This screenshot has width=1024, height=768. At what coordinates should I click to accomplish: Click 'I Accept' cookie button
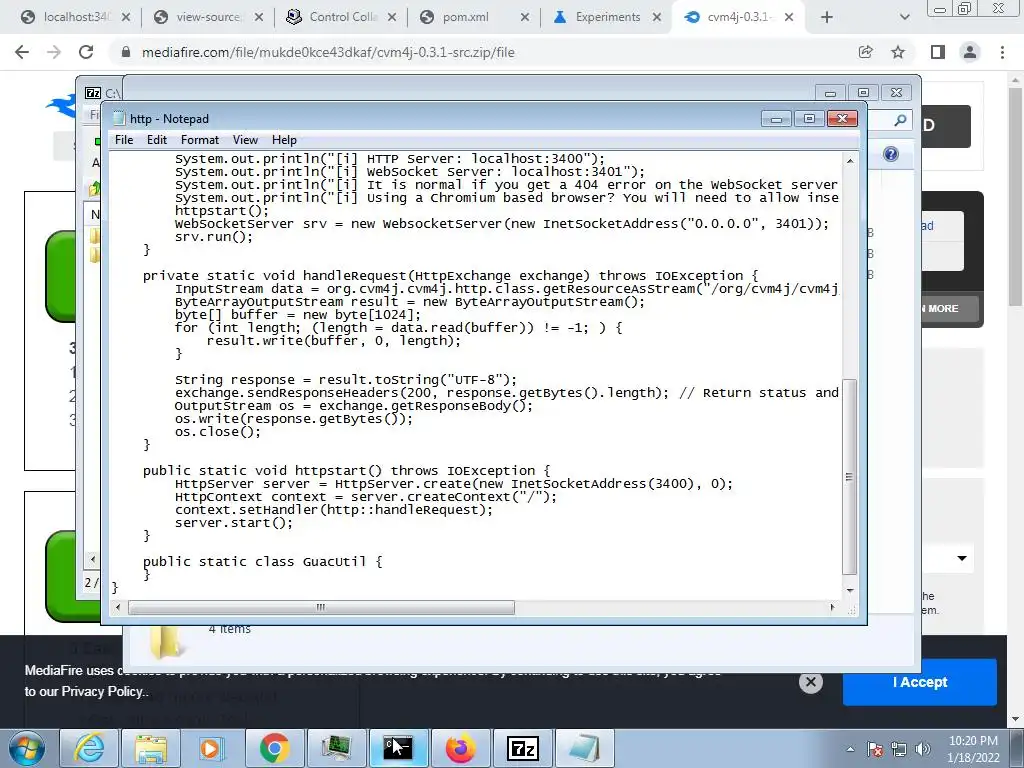[920, 682]
